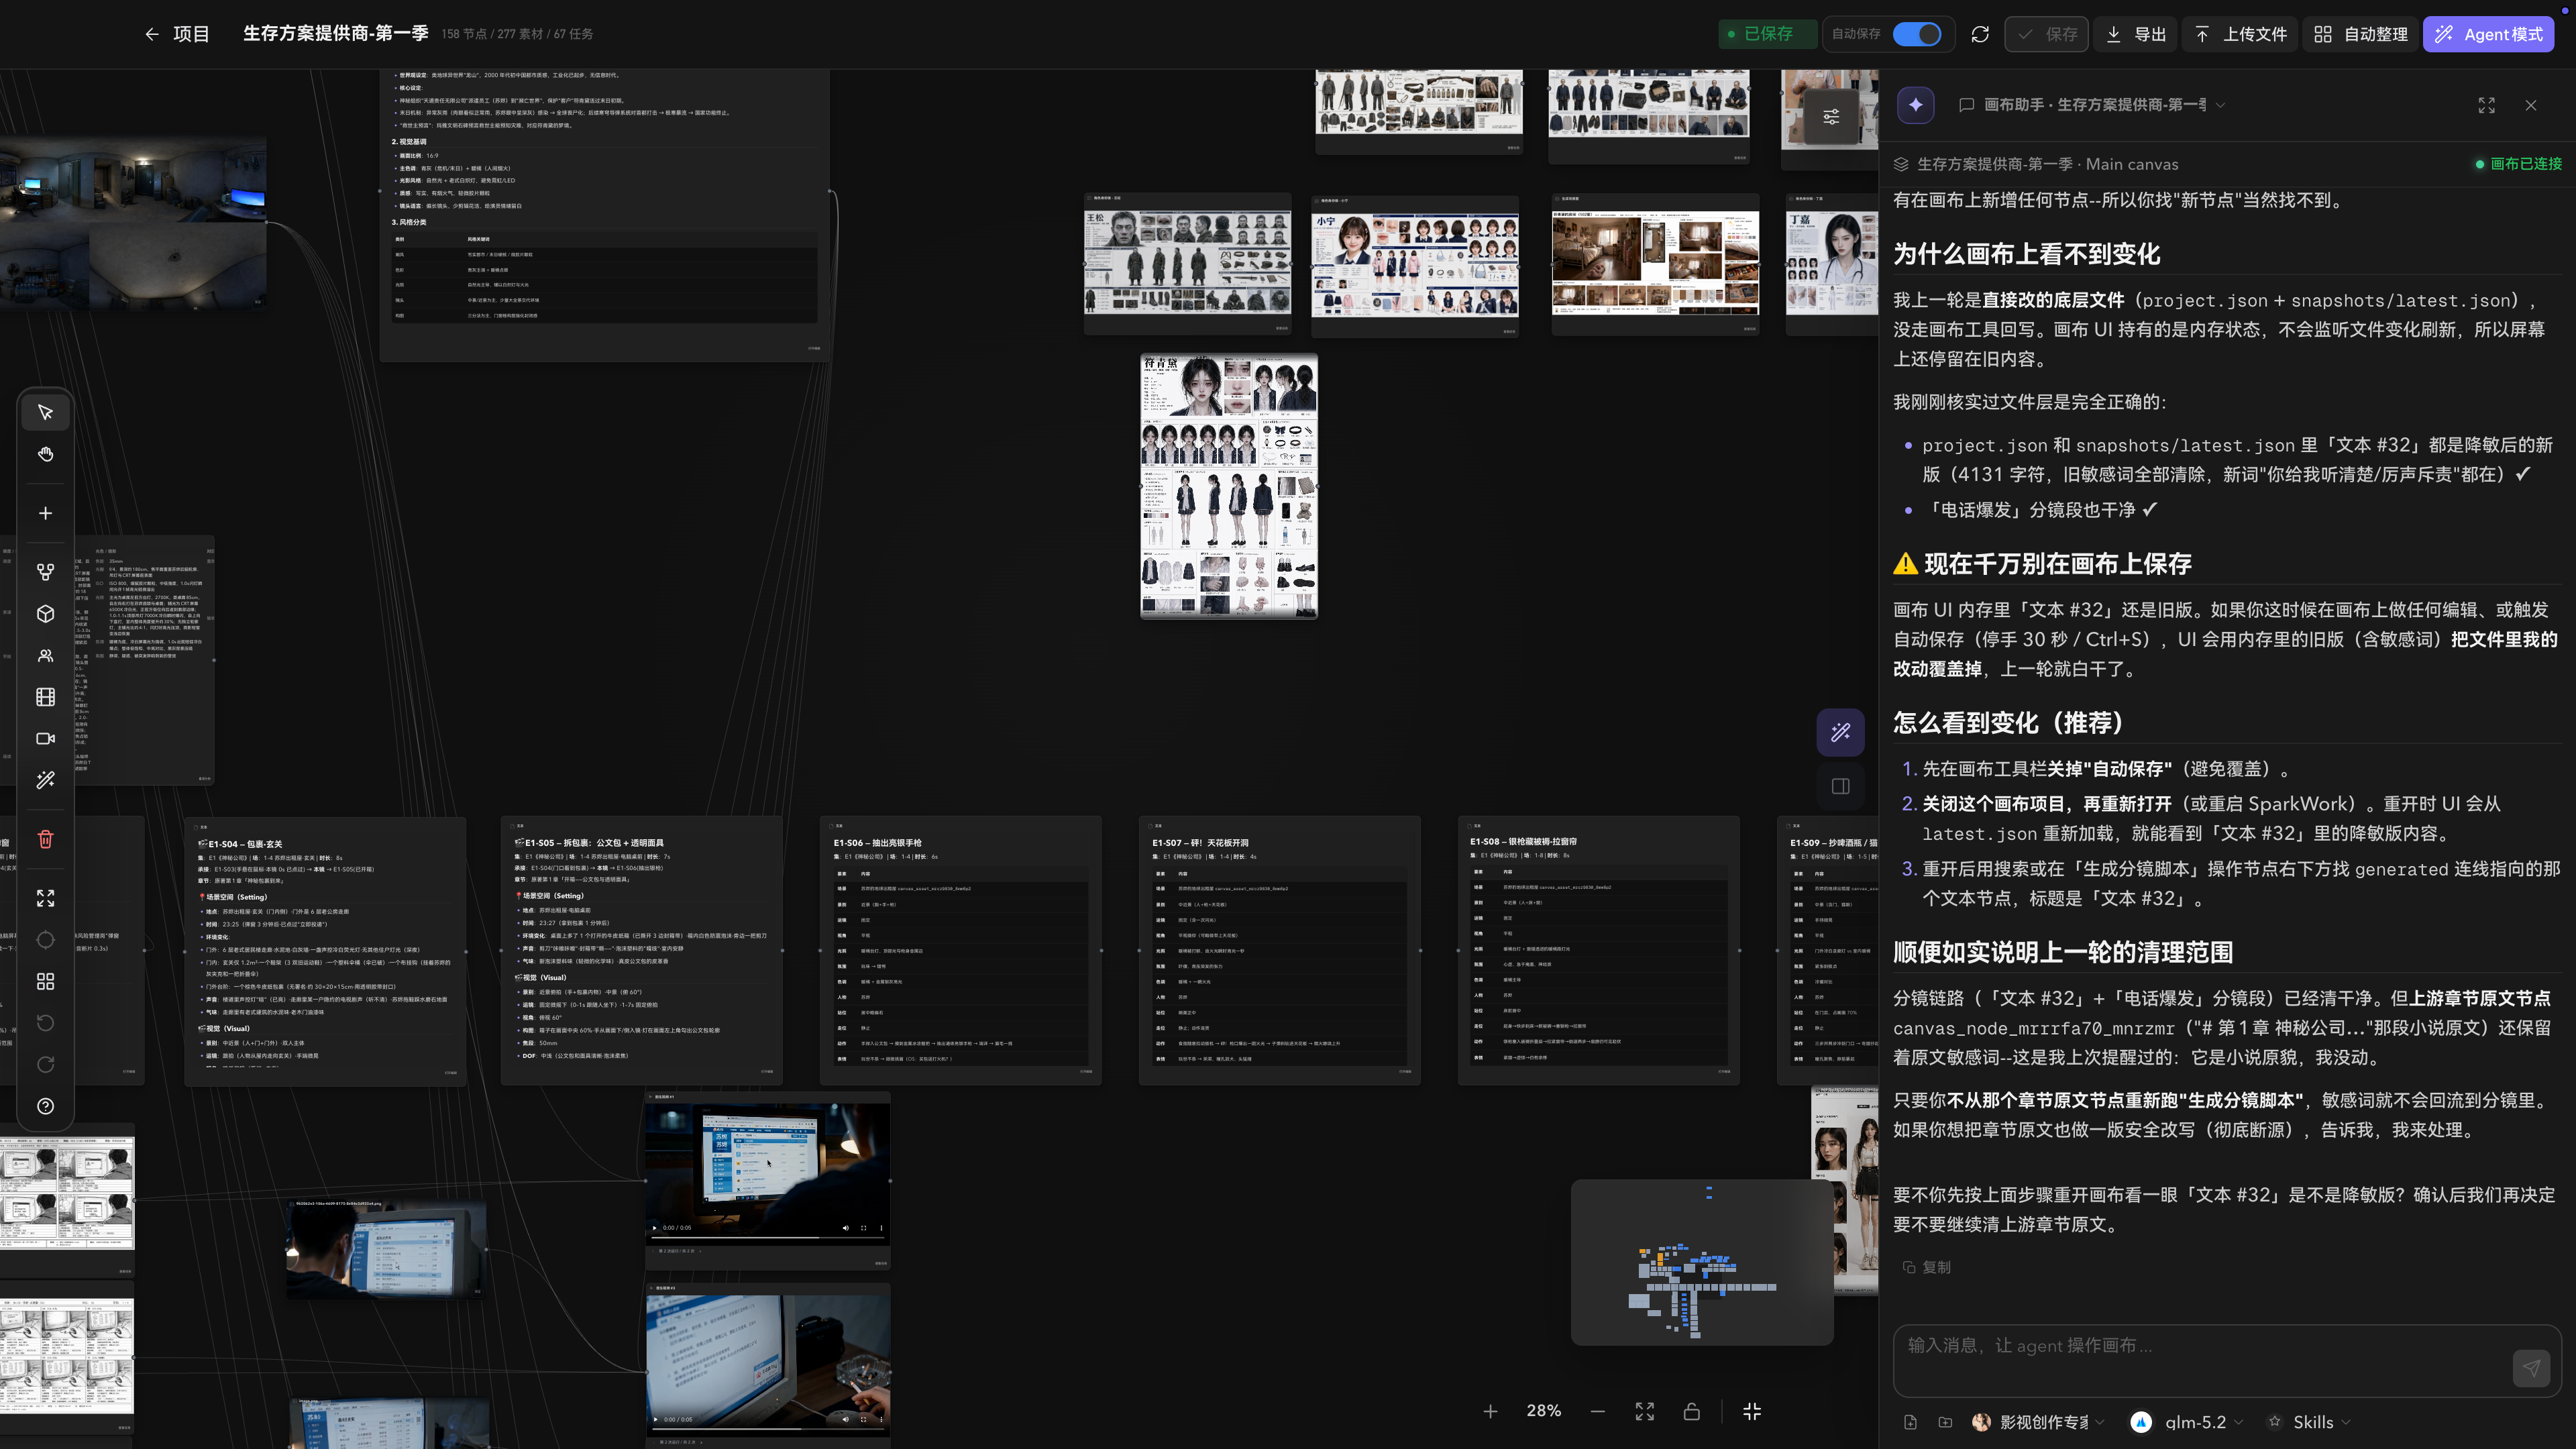Click the locate target crosshair icon
This screenshot has height=1449, width=2576.
point(45,940)
